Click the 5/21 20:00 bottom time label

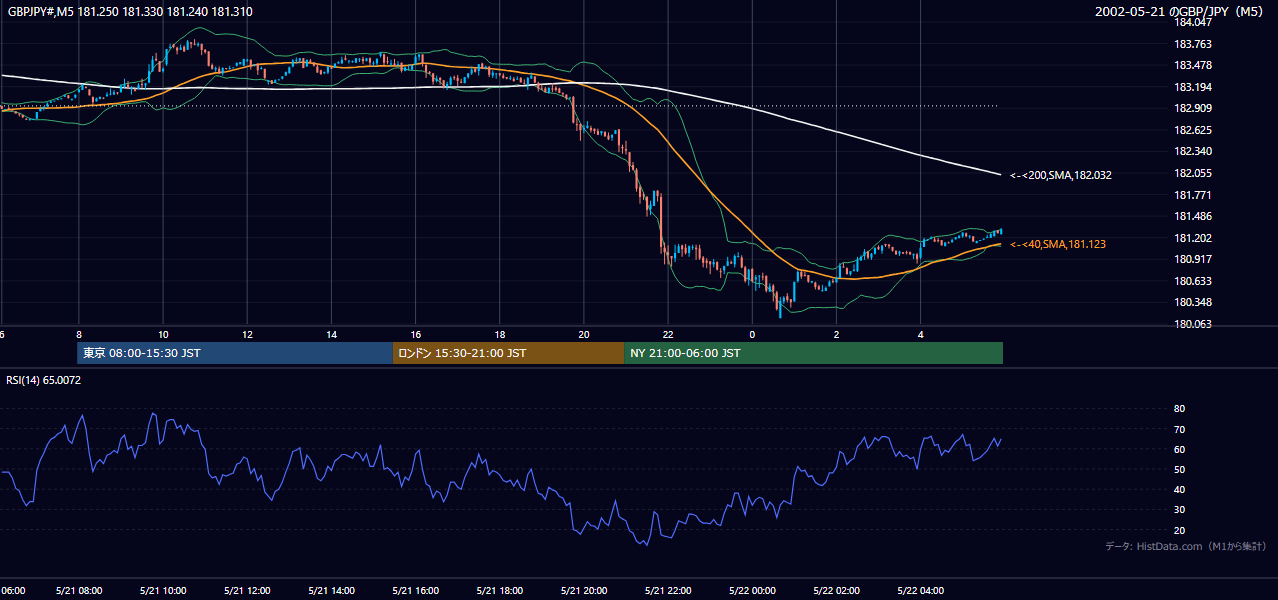click(x=583, y=591)
